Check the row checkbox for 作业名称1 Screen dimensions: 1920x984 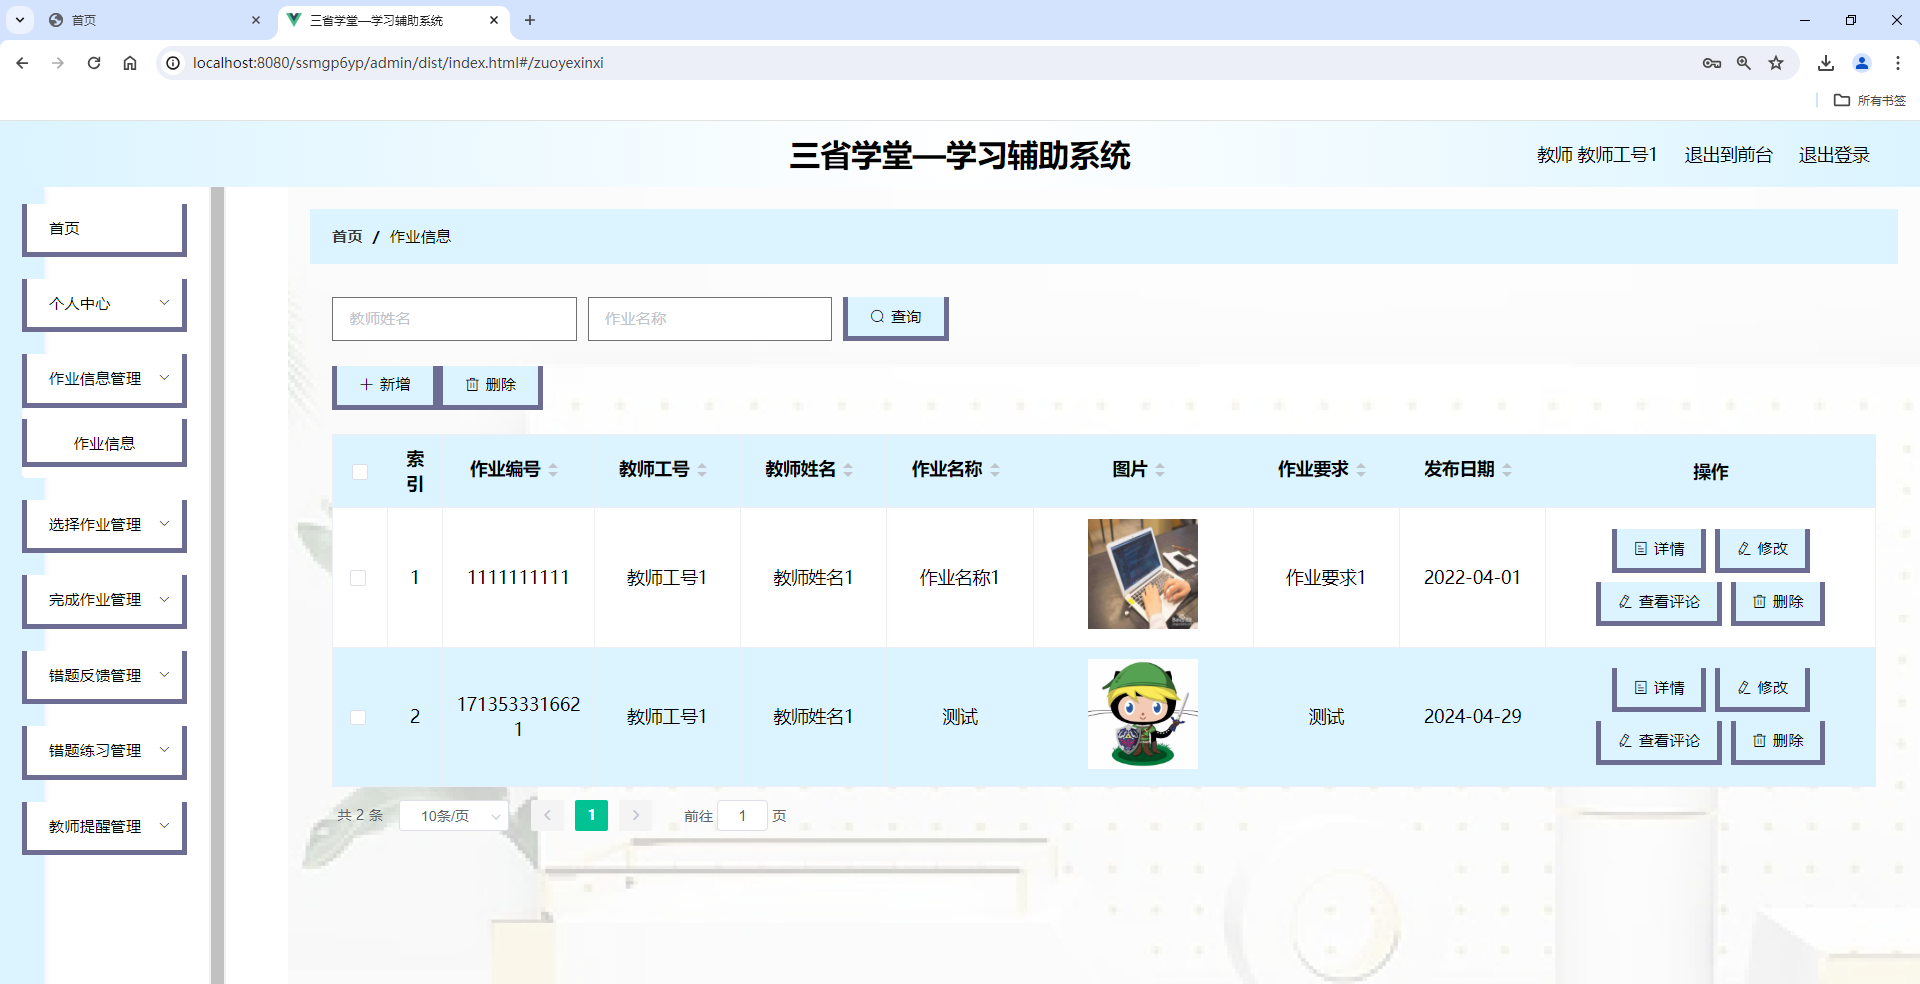(x=360, y=577)
